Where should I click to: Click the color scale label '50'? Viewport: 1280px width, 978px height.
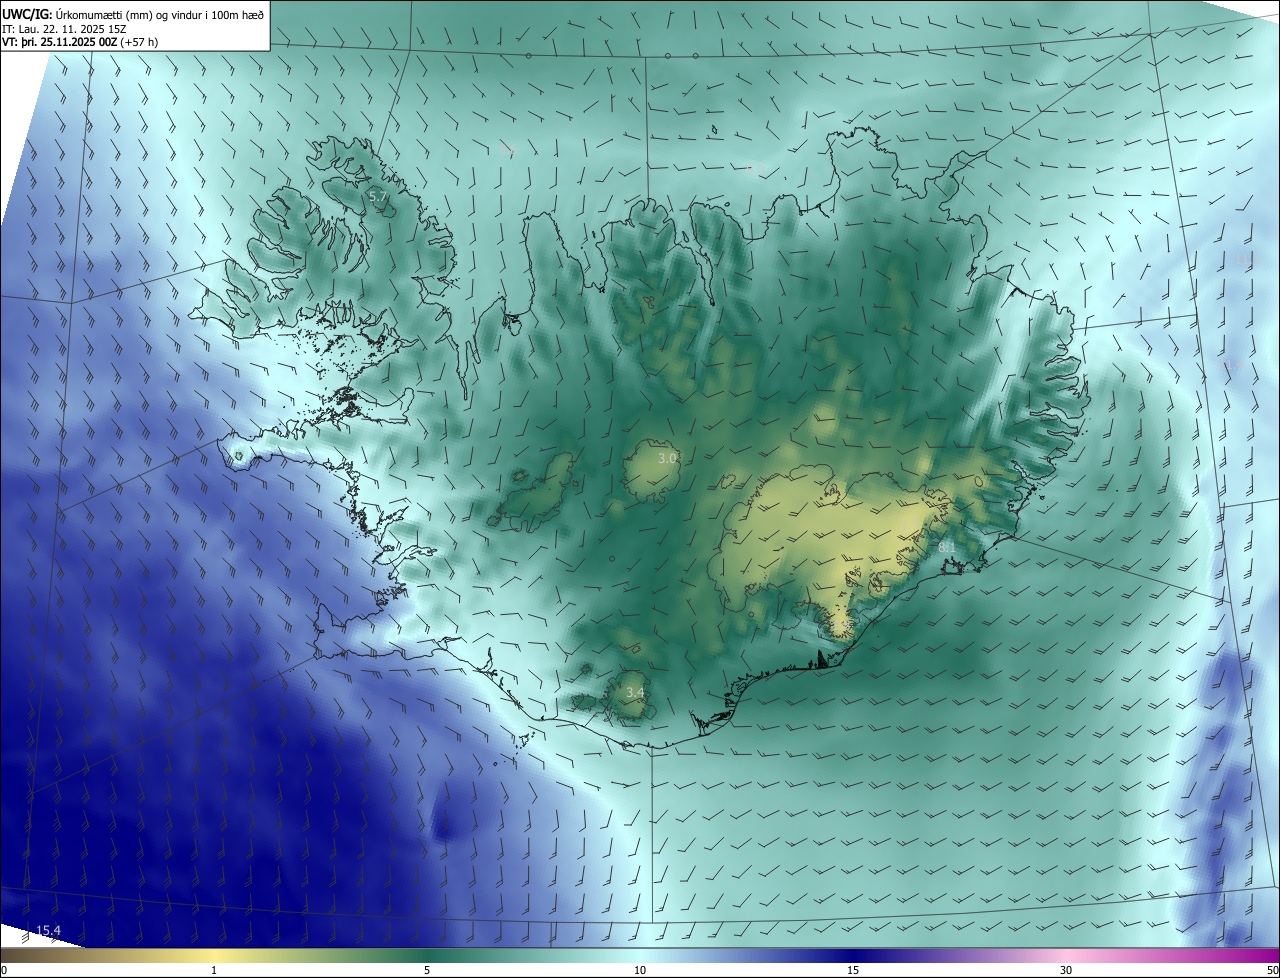(x=1272, y=970)
